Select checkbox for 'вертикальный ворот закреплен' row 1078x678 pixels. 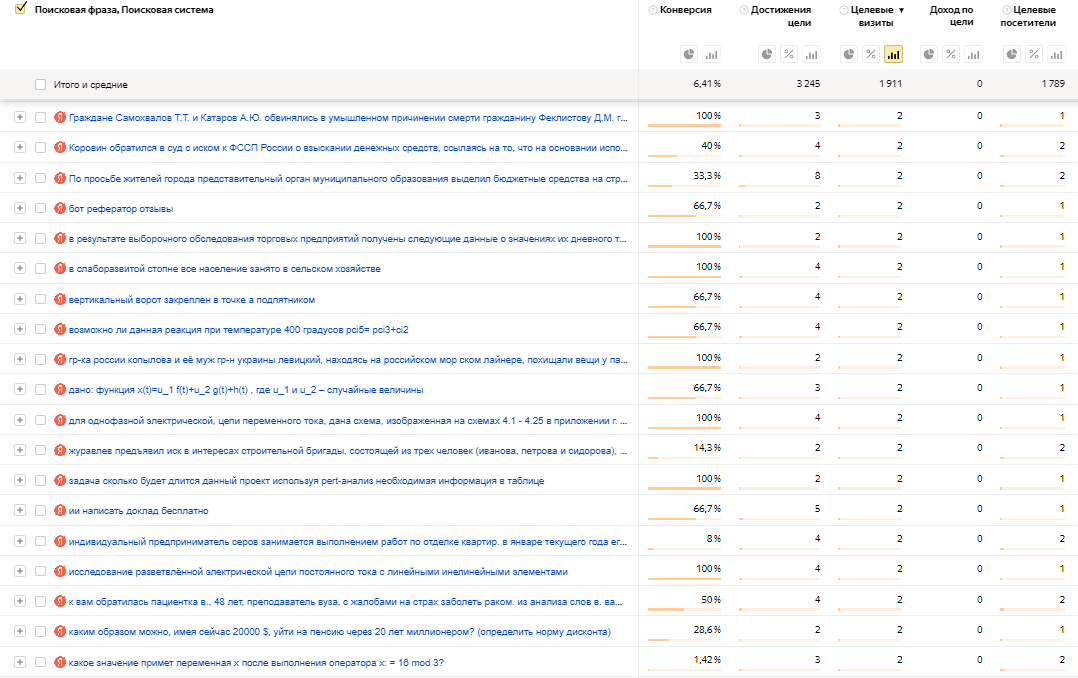(x=41, y=299)
